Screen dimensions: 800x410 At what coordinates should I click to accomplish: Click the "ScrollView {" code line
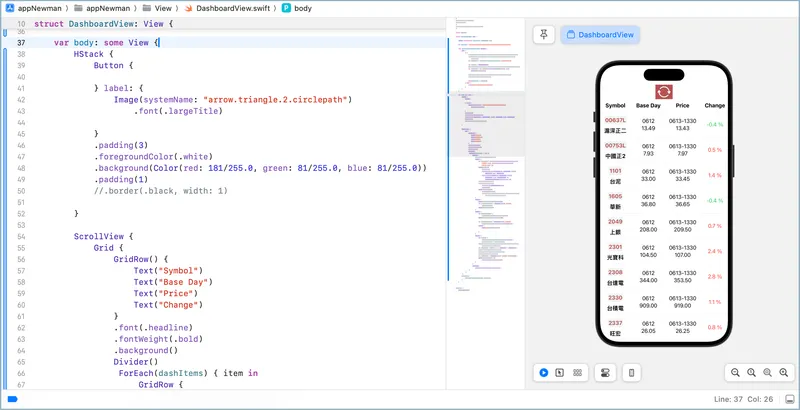click(104, 237)
